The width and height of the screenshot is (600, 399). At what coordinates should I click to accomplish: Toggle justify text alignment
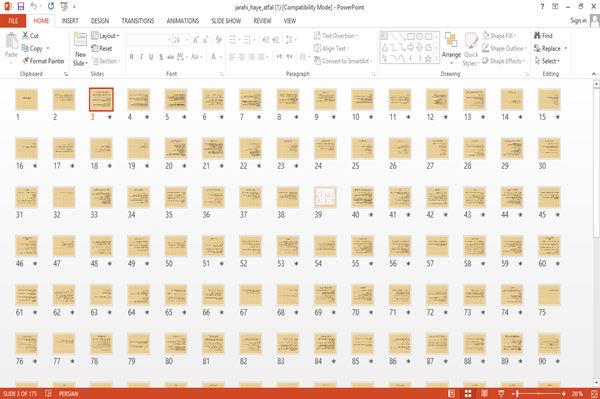(261, 57)
